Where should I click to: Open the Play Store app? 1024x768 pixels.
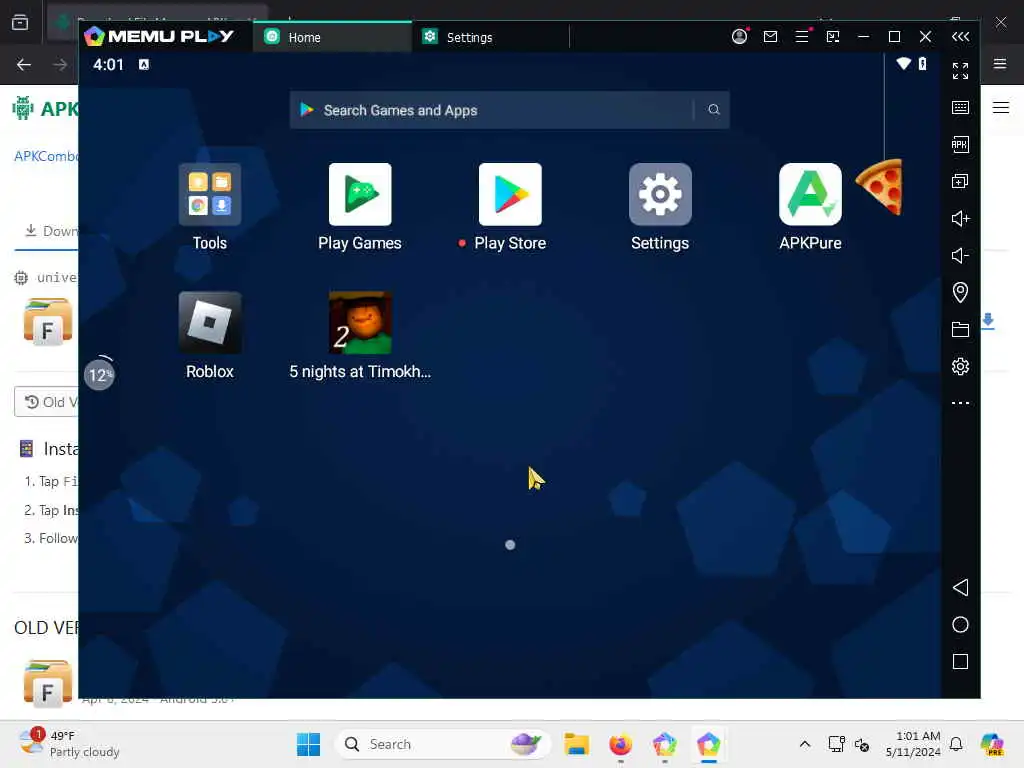point(510,195)
